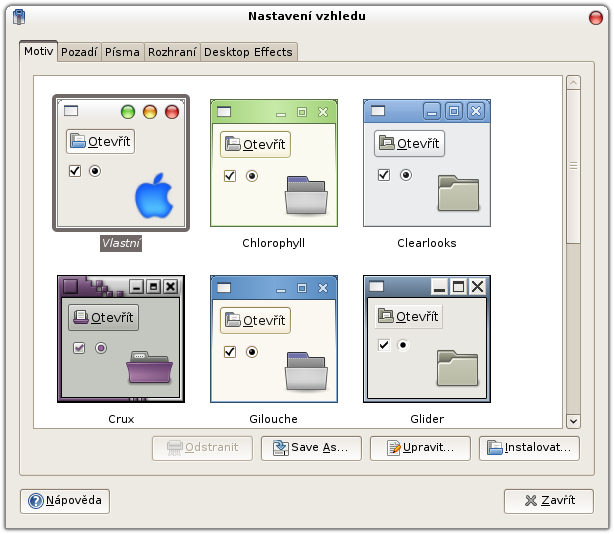The width and height of the screenshot is (614, 534).
Task: Click the radio button in Glider preview
Action: coord(403,345)
